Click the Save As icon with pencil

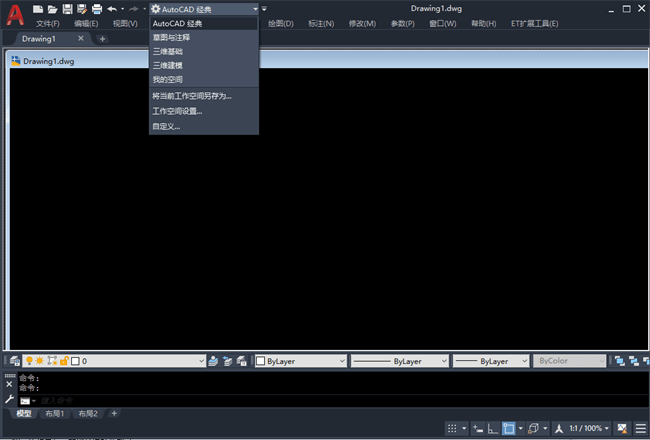click(82, 9)
